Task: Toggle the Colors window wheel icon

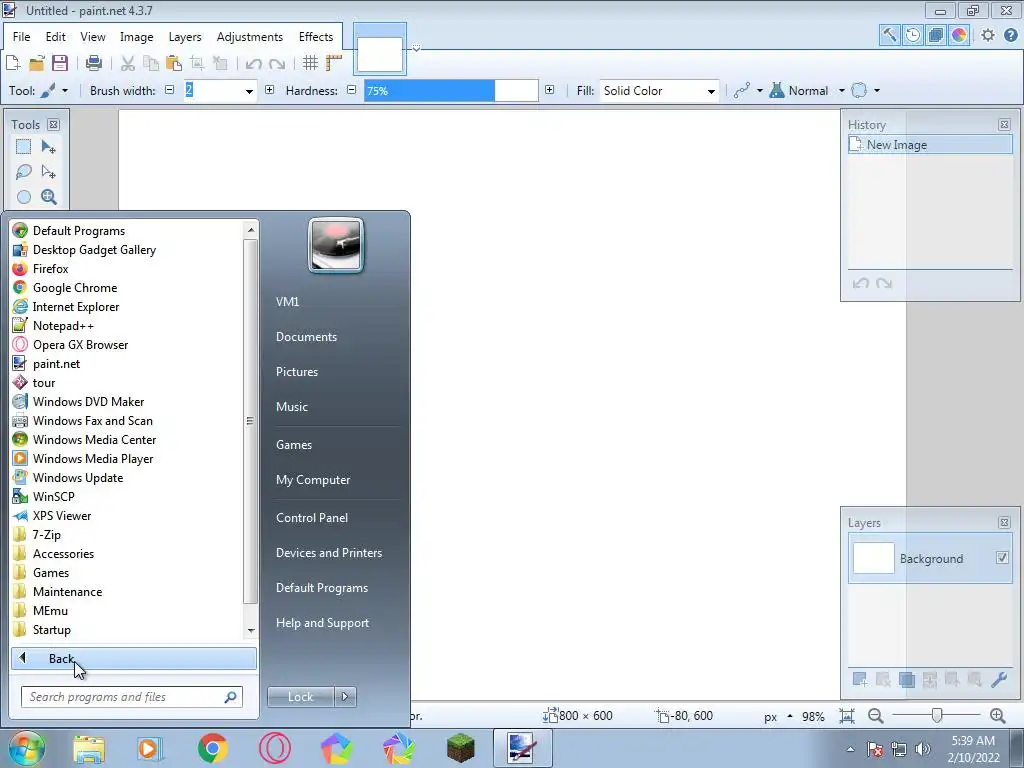Action: (959, 35)
